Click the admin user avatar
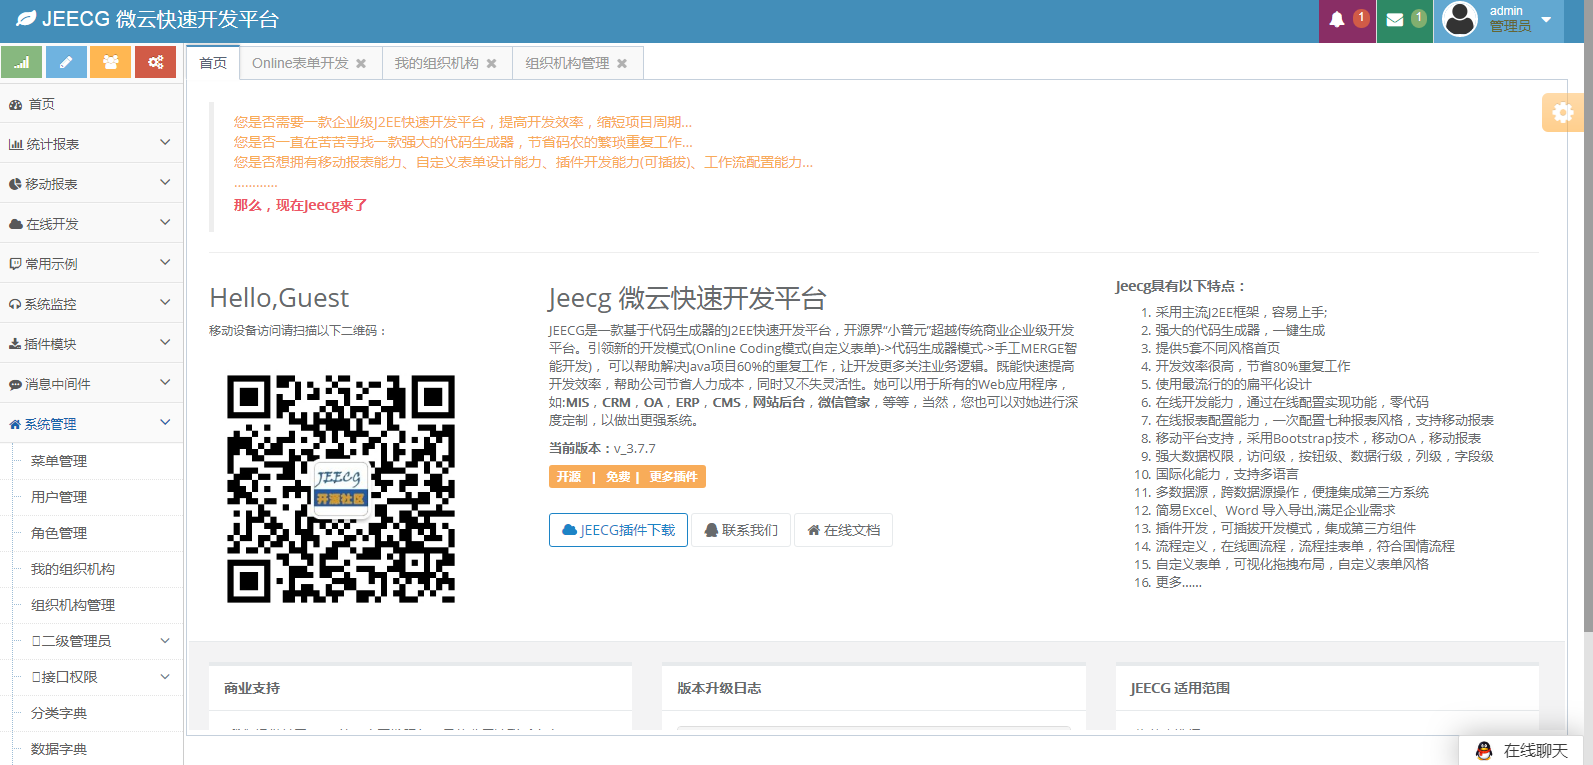Viewport: 1593px width, 765px height. click(1460, 19)
